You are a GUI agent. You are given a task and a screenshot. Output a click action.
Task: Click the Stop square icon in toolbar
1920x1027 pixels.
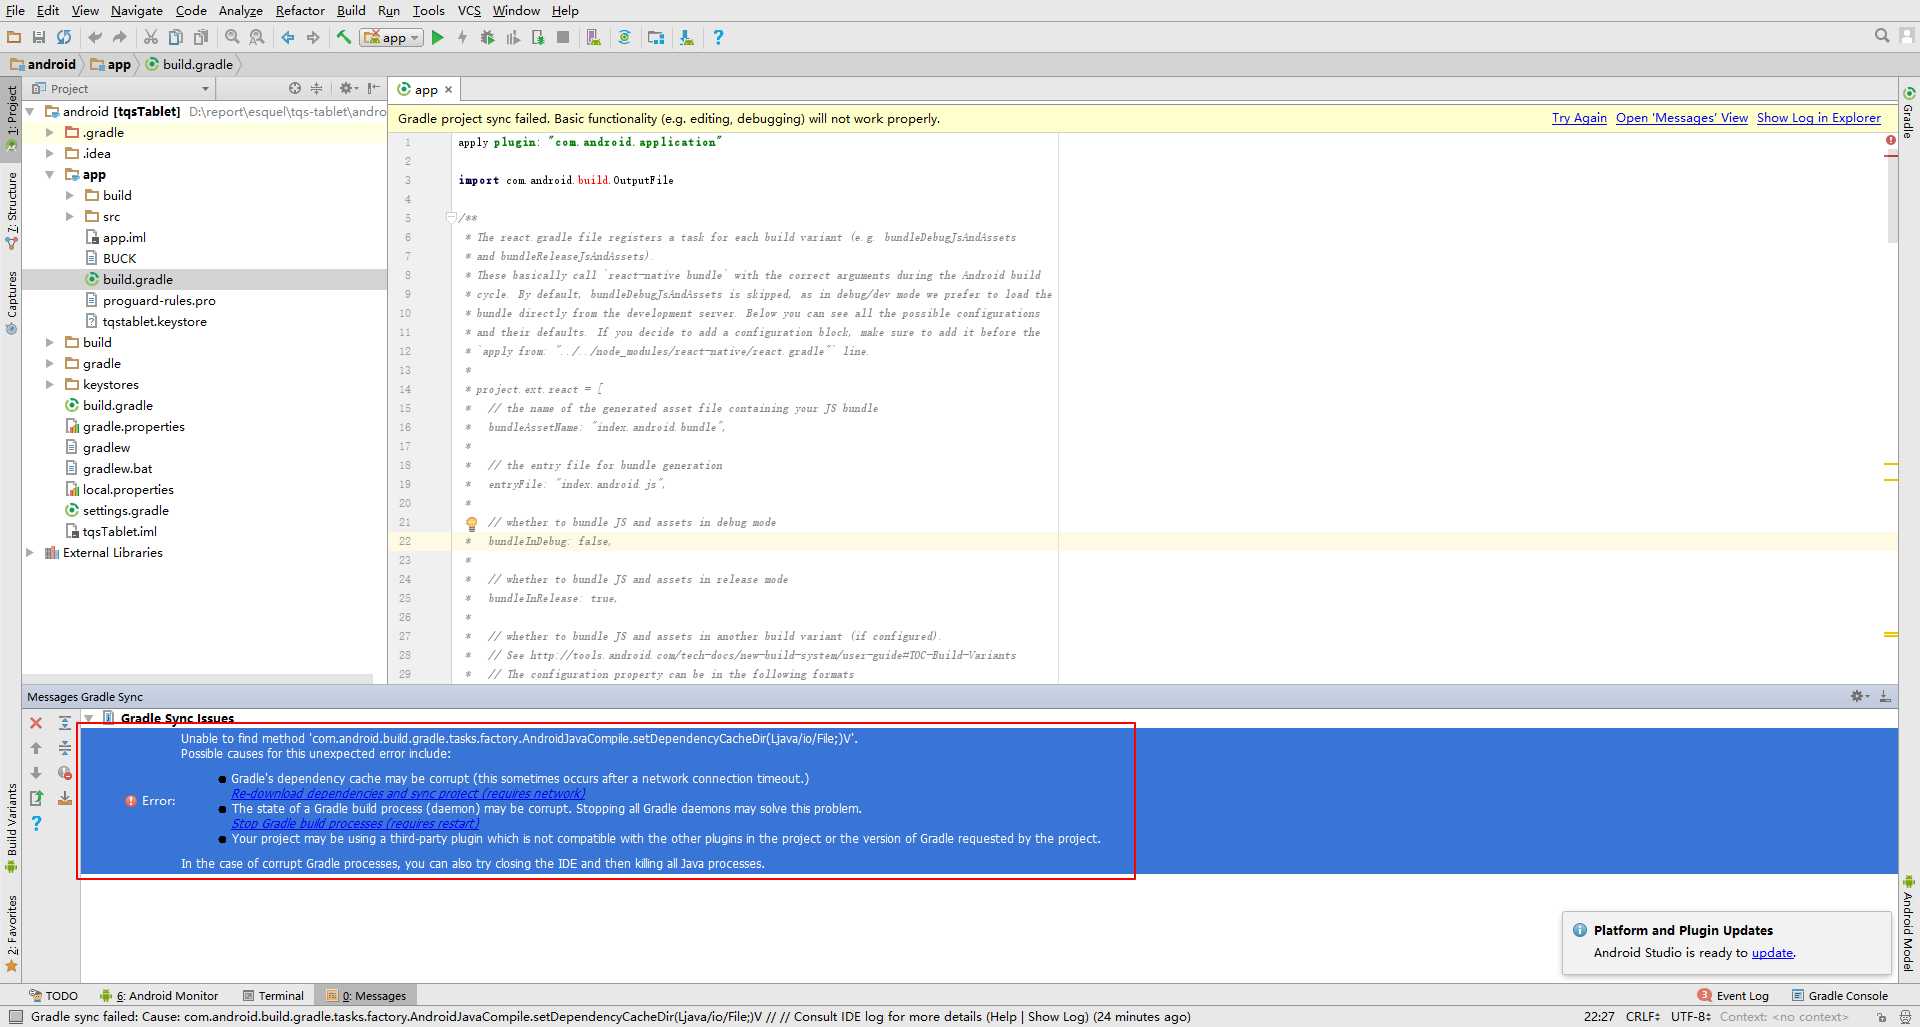[563, 37]
